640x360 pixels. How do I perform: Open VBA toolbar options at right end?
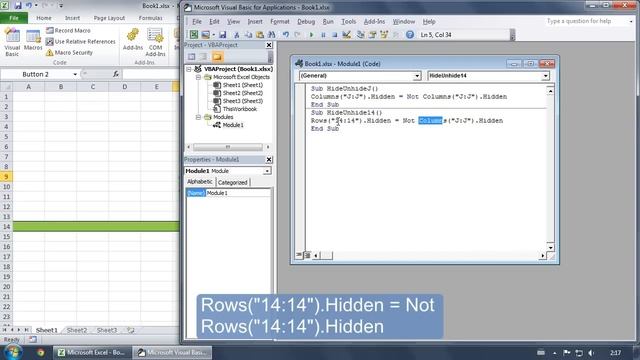pyautogui.click(x=513, y=35)
